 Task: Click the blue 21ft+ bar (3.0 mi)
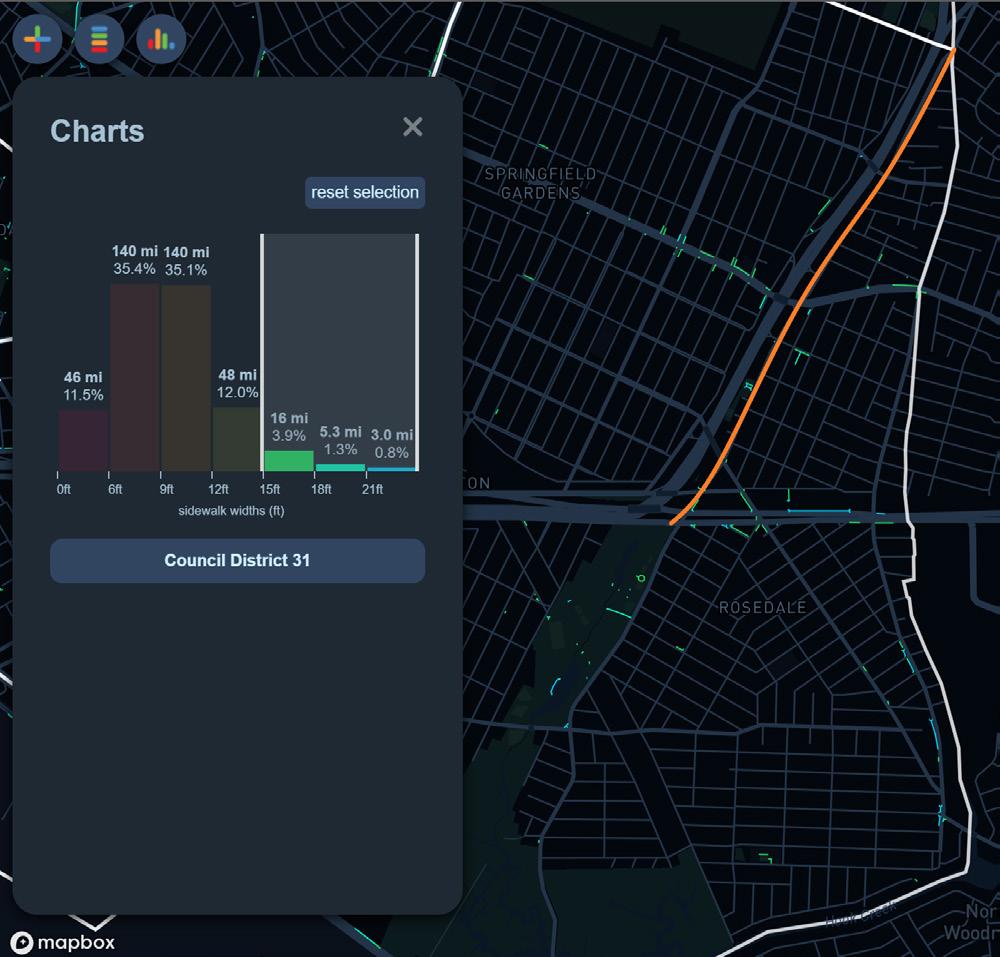pos(392,469)
